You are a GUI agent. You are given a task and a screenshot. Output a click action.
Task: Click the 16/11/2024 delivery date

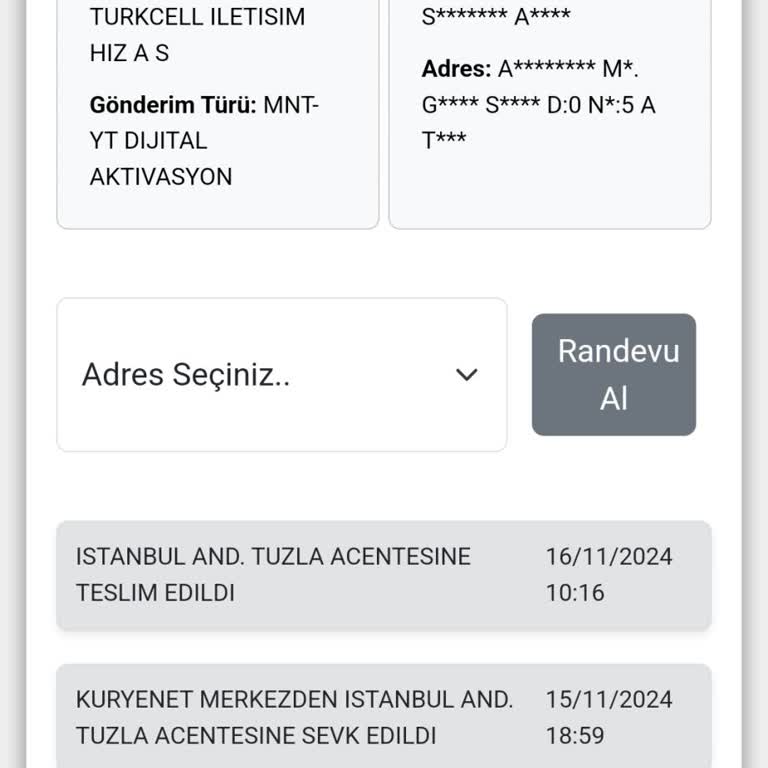[x=609, y=557]
